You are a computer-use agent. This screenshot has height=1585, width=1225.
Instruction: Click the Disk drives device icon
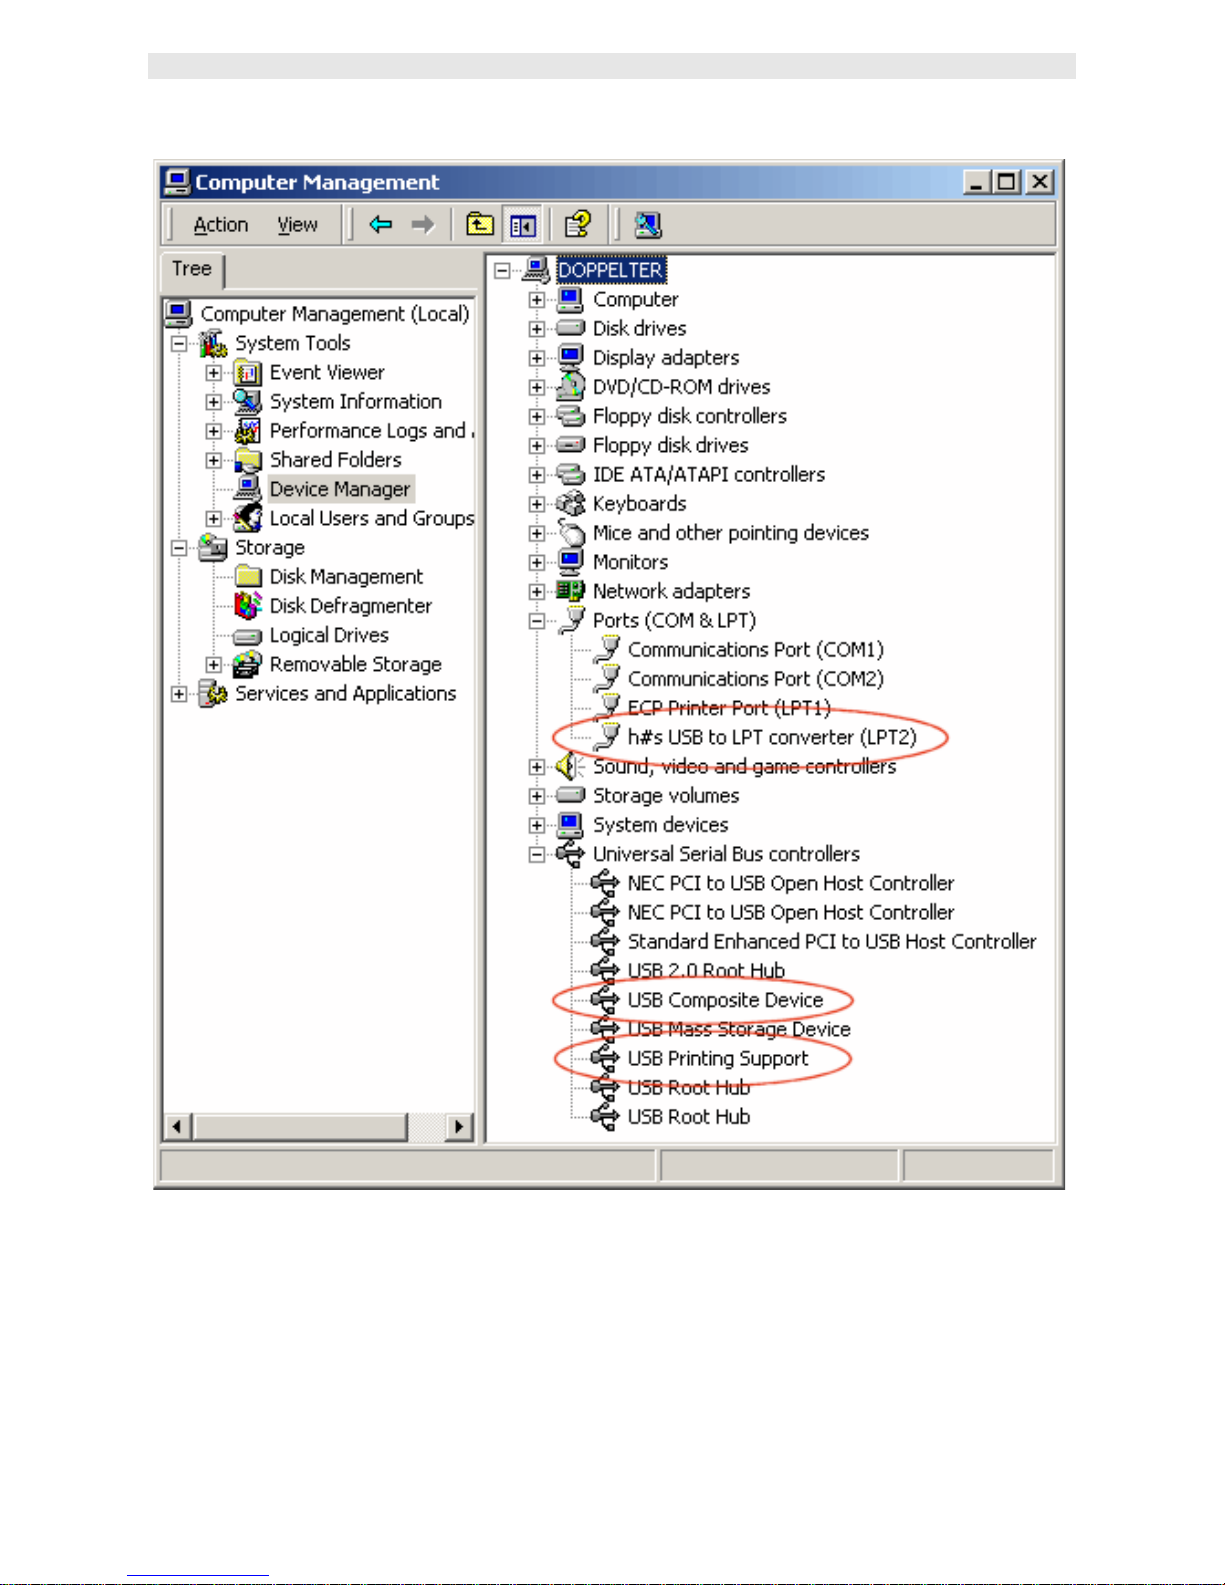[x=570, y=328]
